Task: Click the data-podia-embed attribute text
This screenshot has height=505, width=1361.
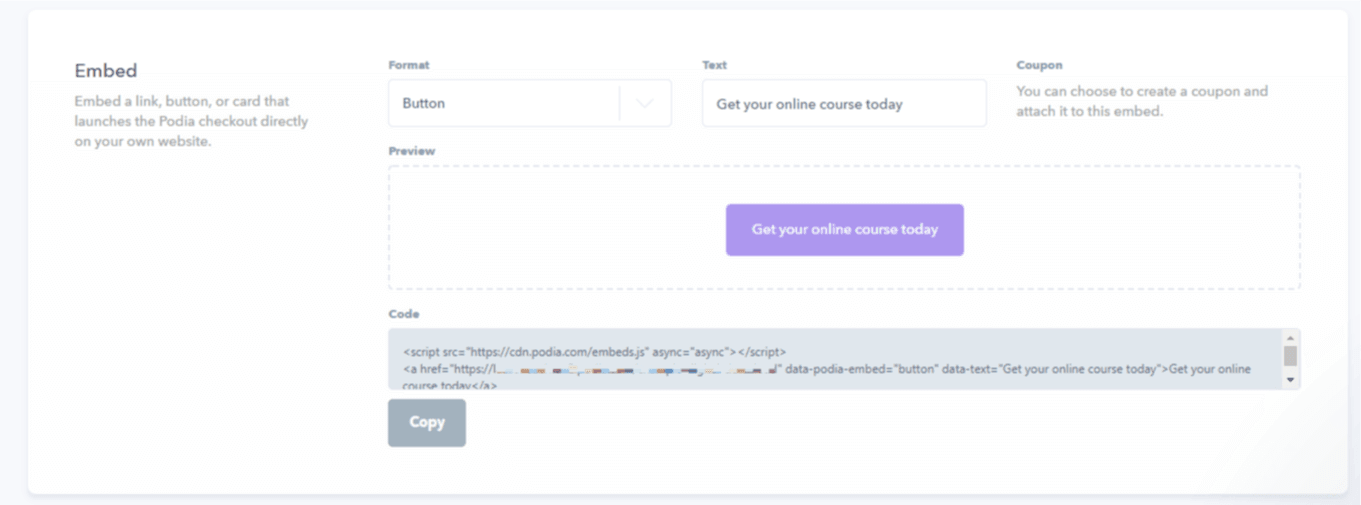Action: pos(861,369)
